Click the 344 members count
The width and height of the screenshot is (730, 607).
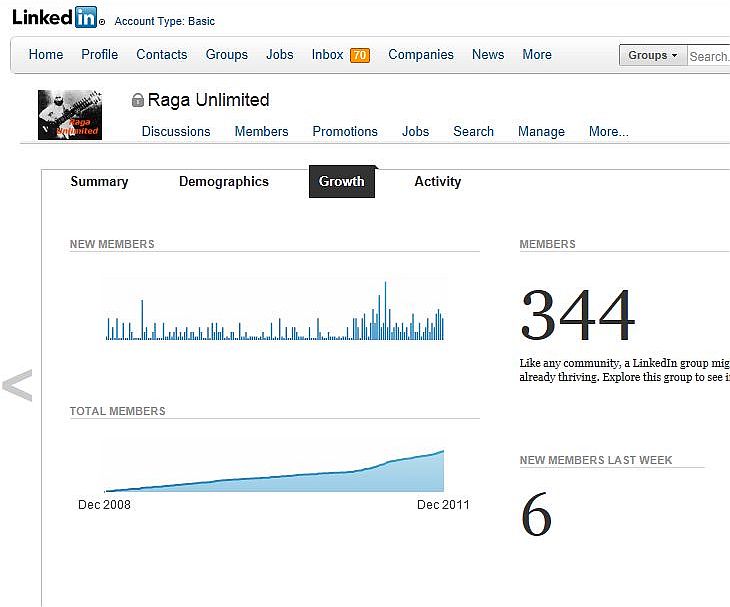click(x=578, y=315)
